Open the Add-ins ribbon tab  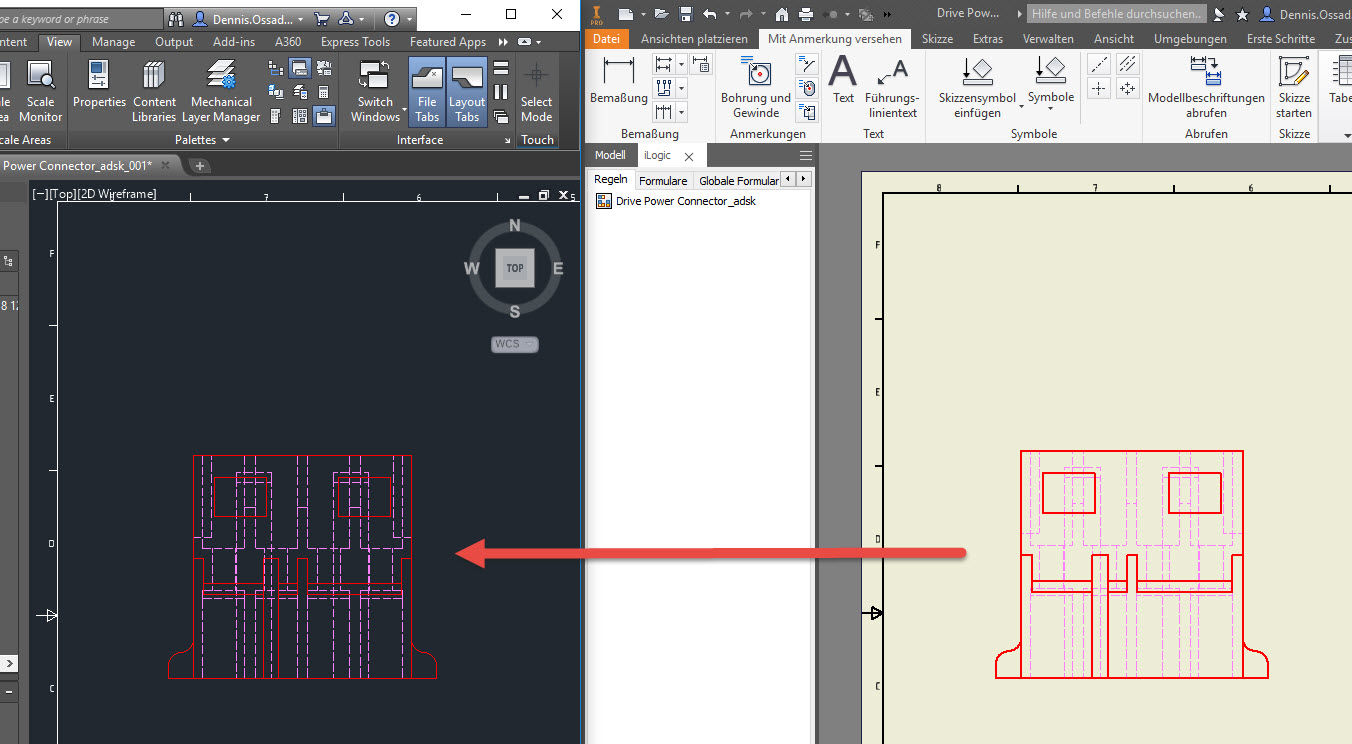[234, 42]
